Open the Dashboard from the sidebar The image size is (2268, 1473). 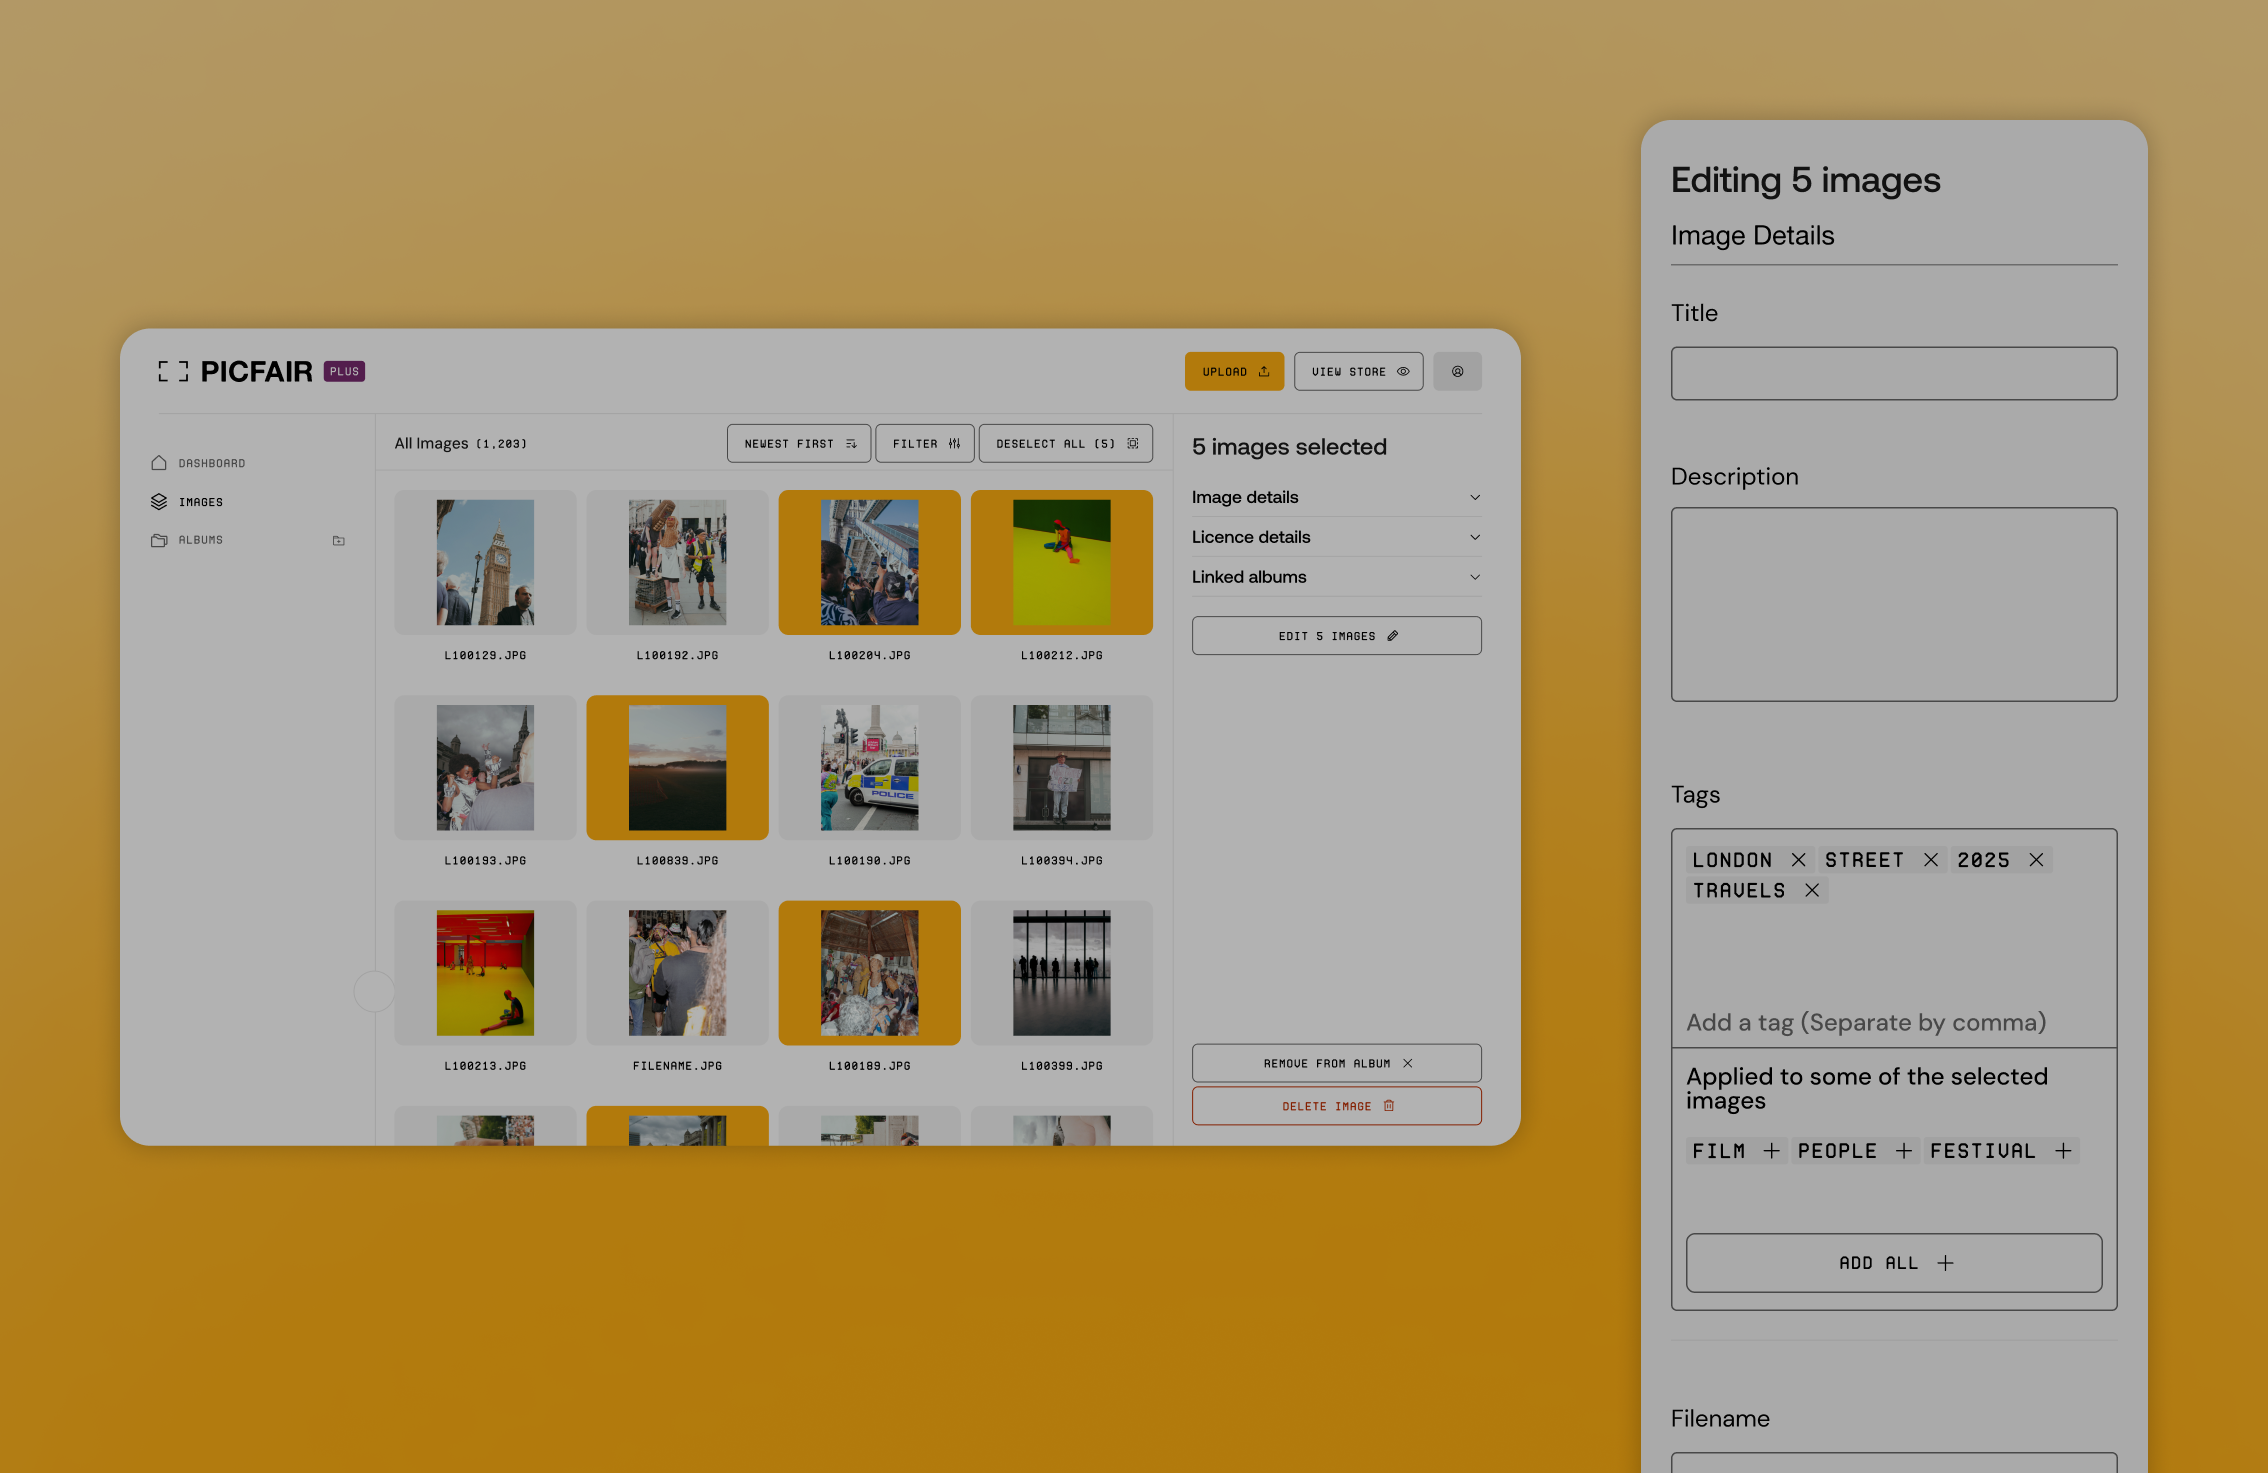coord(211,463)
